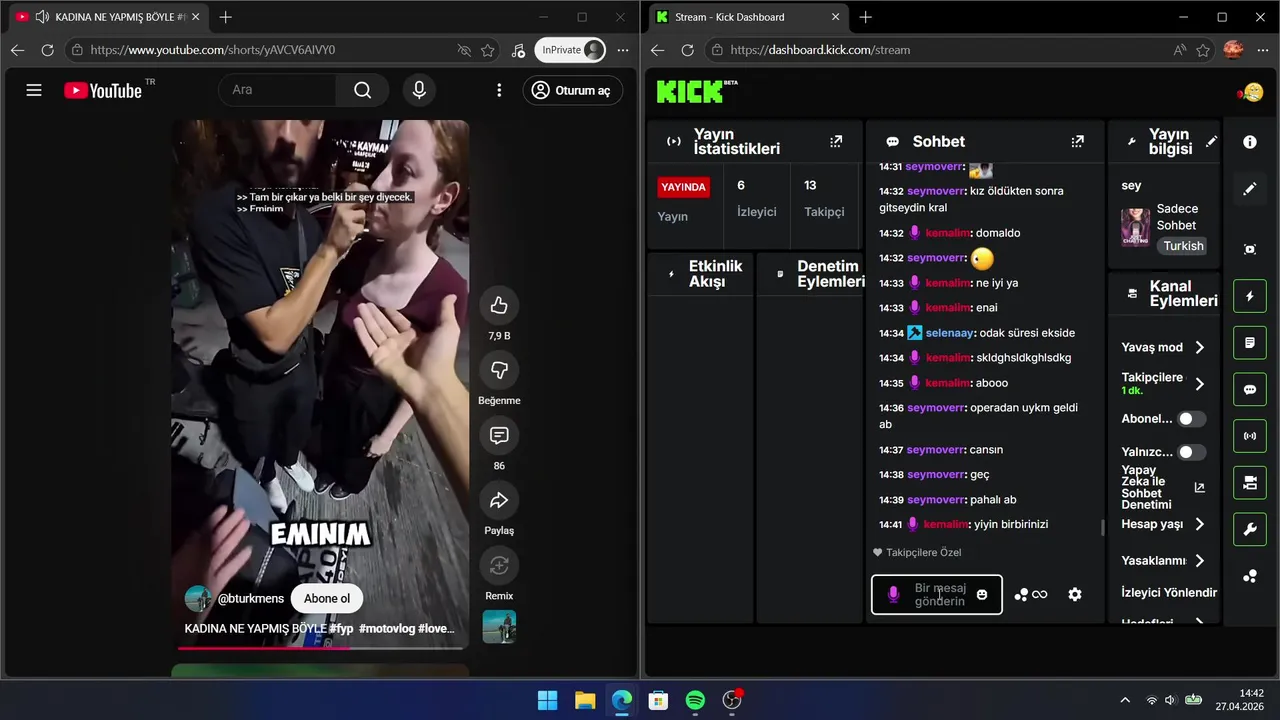Click selenaay username in chat
The height and width of the screenshot is (720, 1280).
pyautogui.click(x=950, y=333)
